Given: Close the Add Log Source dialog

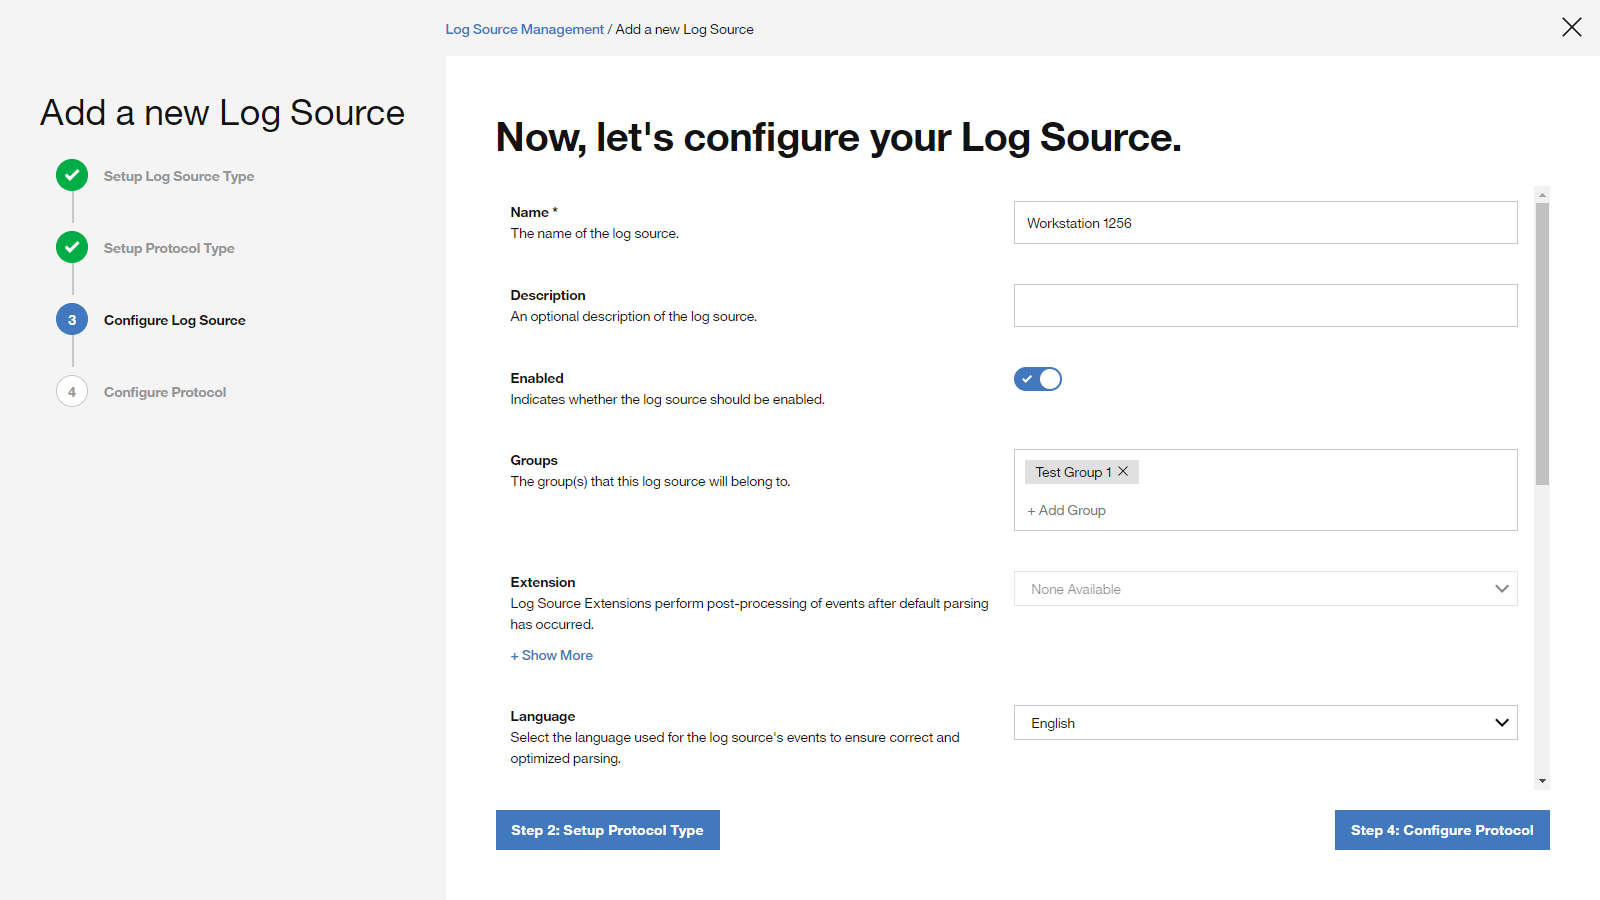Looking at the screenshot, I should 1572,28.
